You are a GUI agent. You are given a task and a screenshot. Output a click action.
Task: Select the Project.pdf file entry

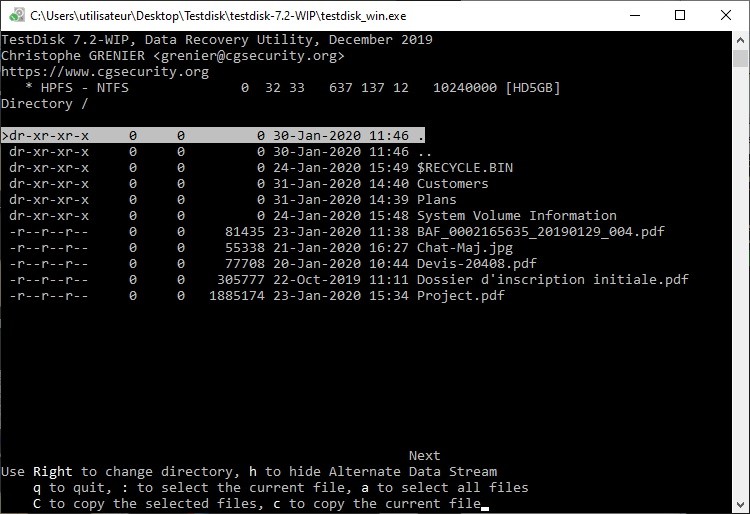pos(460,295)
